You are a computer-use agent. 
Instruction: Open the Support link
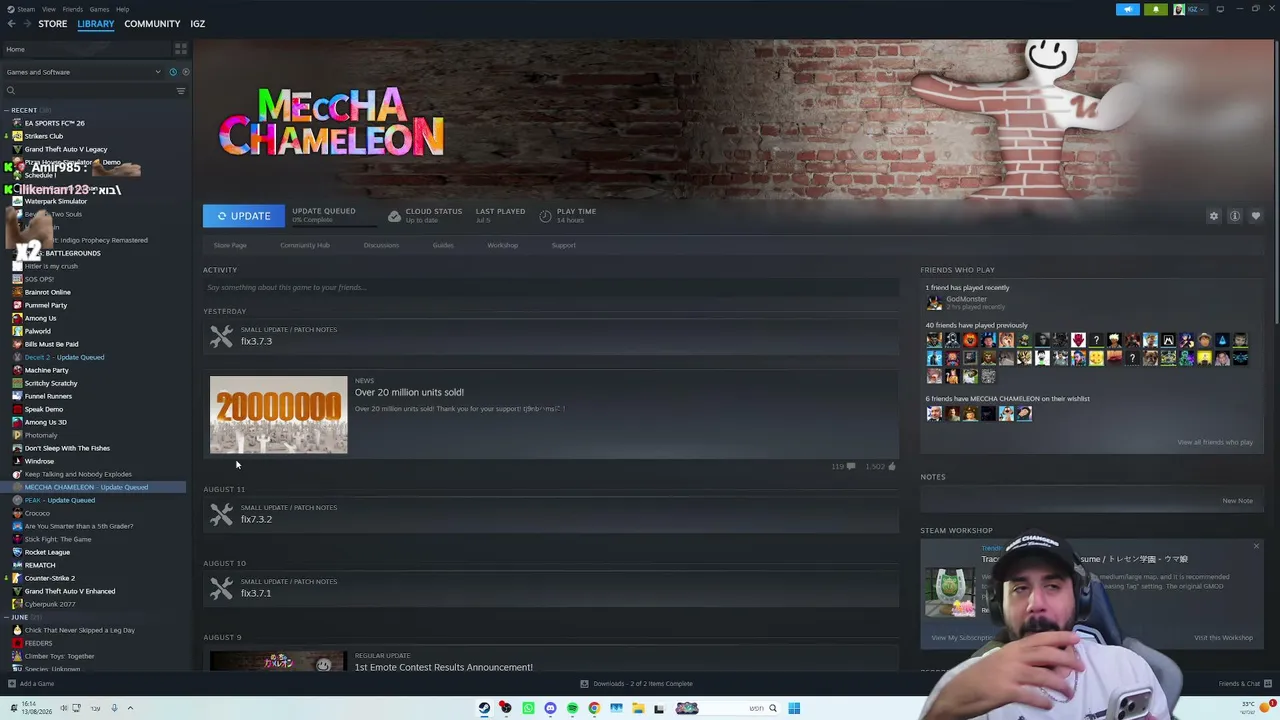[x=564, y=245]
